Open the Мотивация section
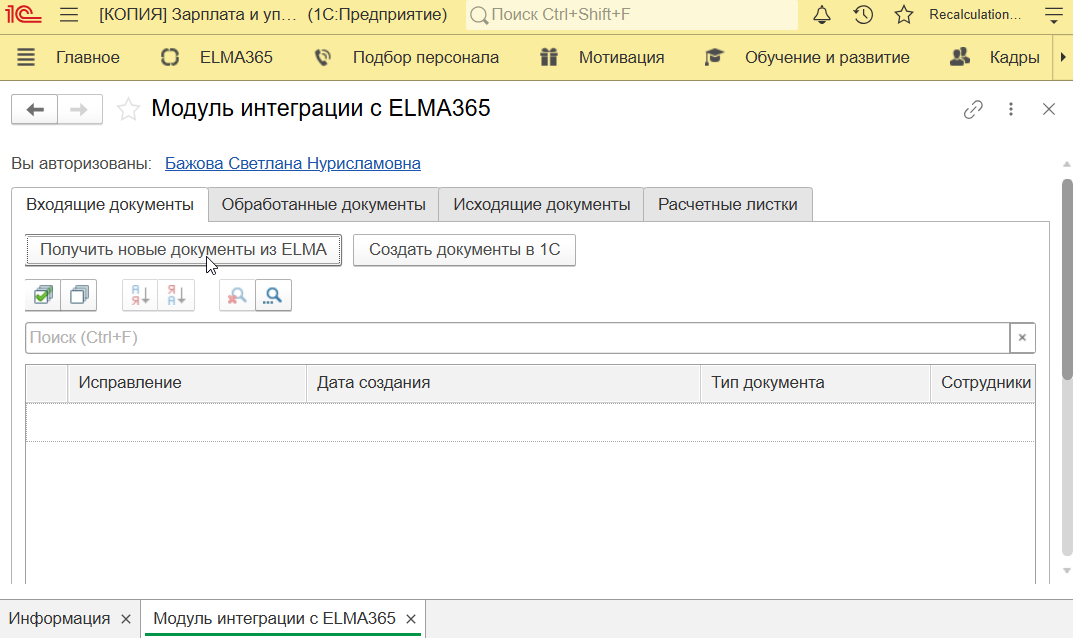The width and height of the screenshot is (1073, 638). tap(621, 58)
